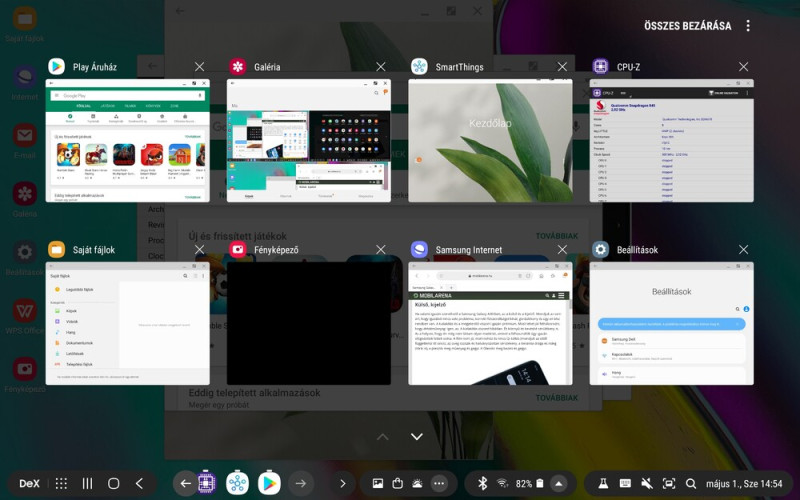This screenshot has height=500, width=800.
Task: Open the DeX menu button on taskbar
Action: pos(29,484)
